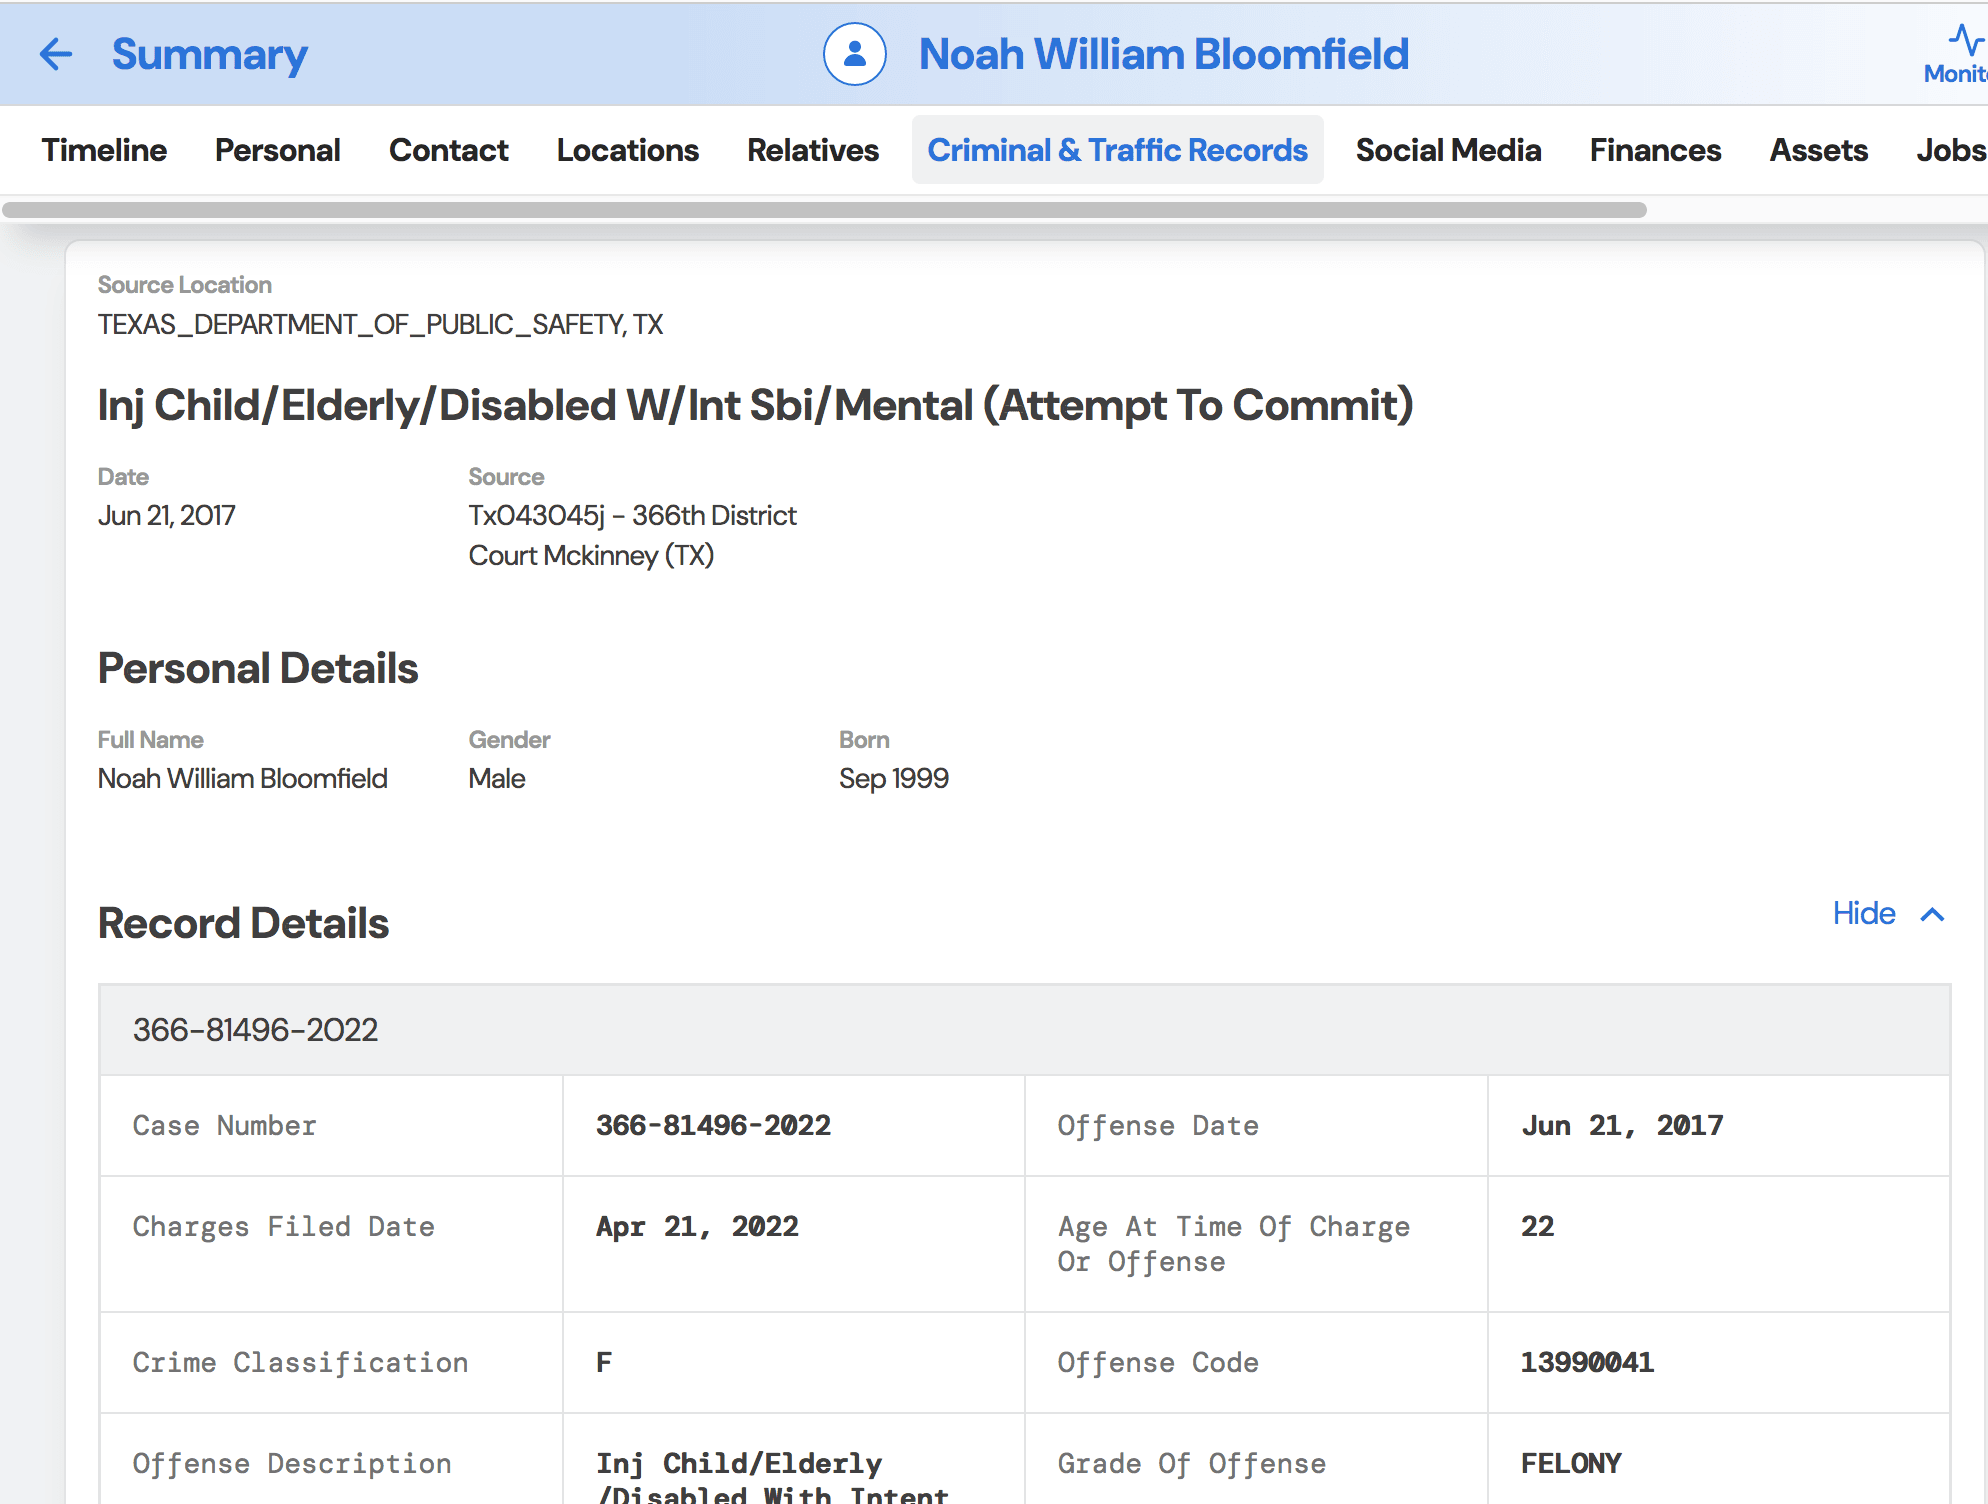Click the back arrow icon

click(56, 54)
